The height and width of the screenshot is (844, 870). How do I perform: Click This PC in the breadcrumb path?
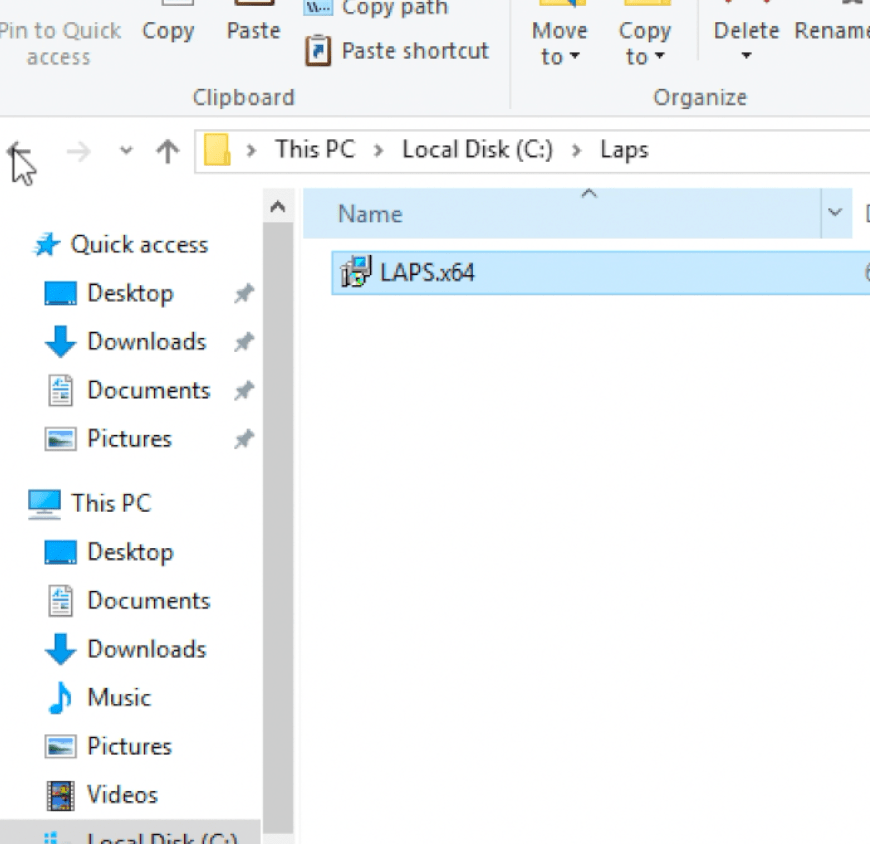(314, 148)
